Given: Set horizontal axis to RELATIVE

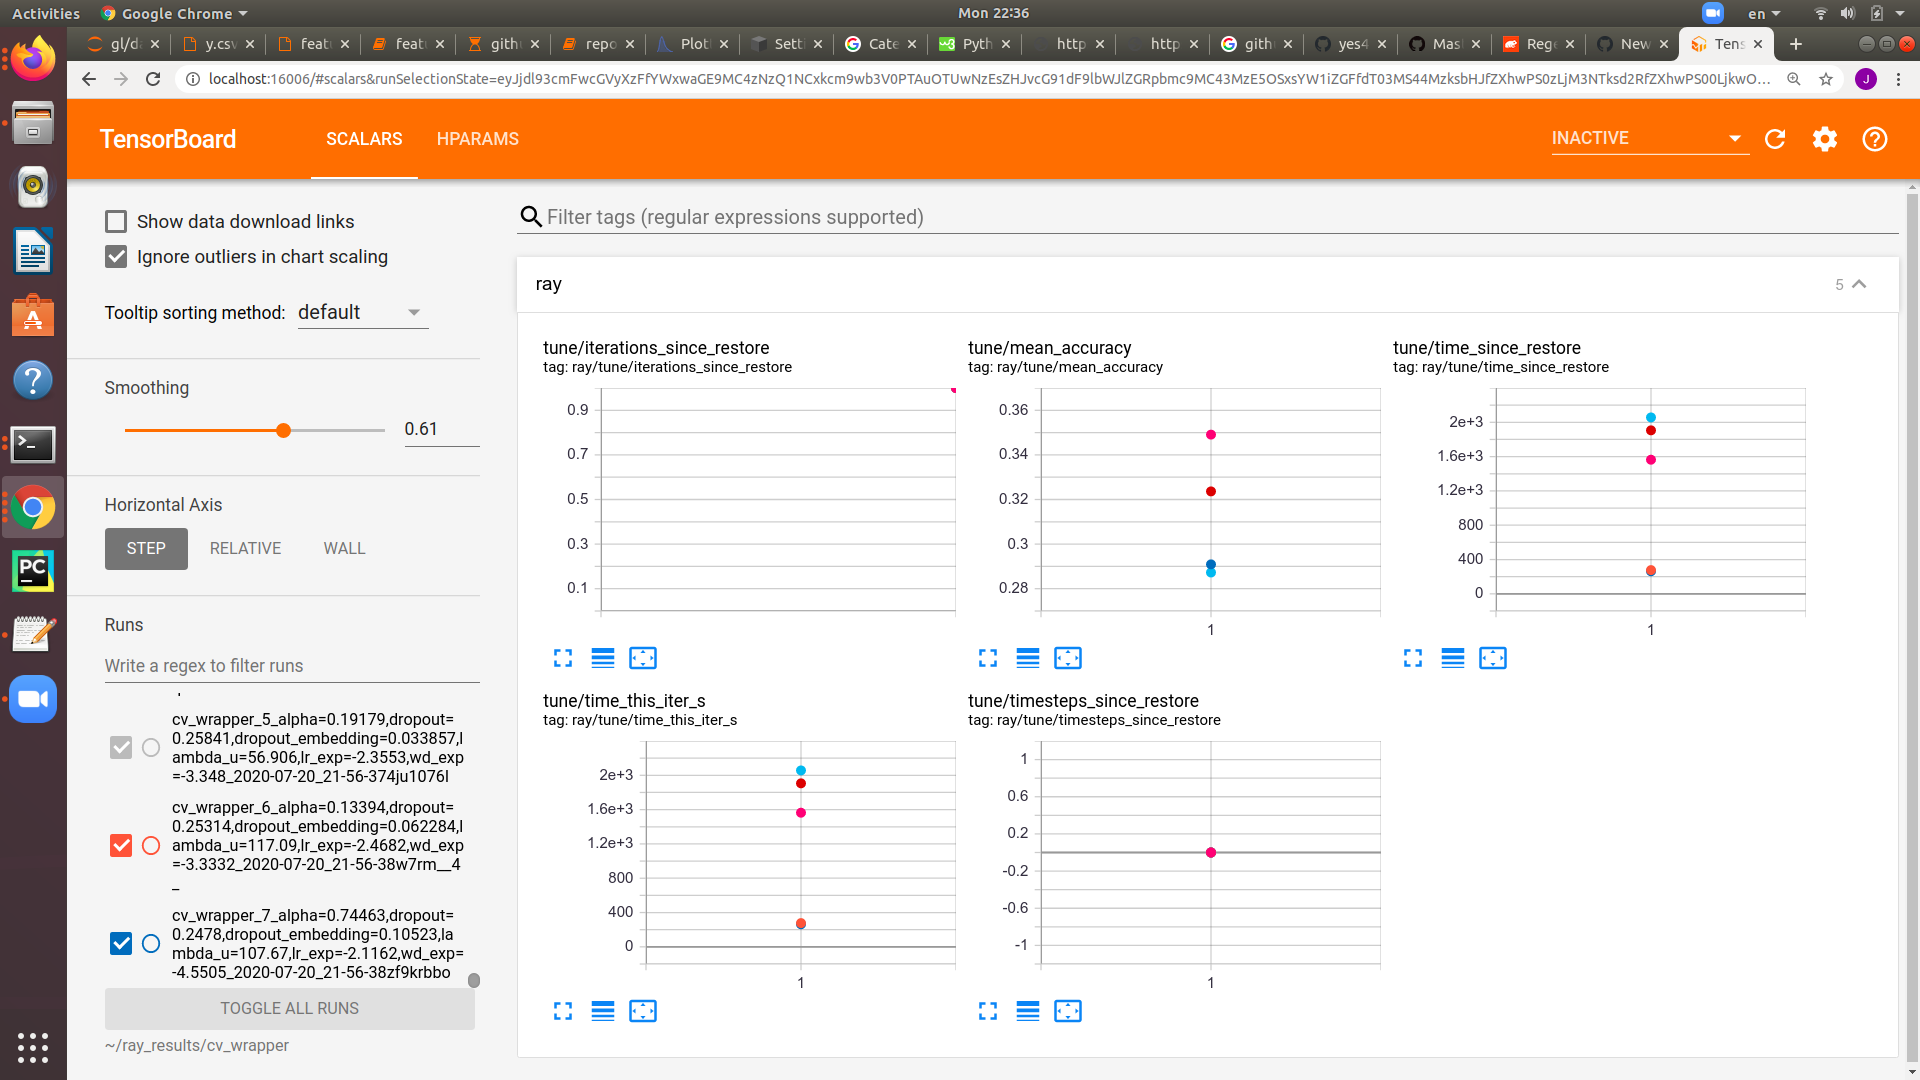Looking at the screenshot, I should [x=245, y=549].
